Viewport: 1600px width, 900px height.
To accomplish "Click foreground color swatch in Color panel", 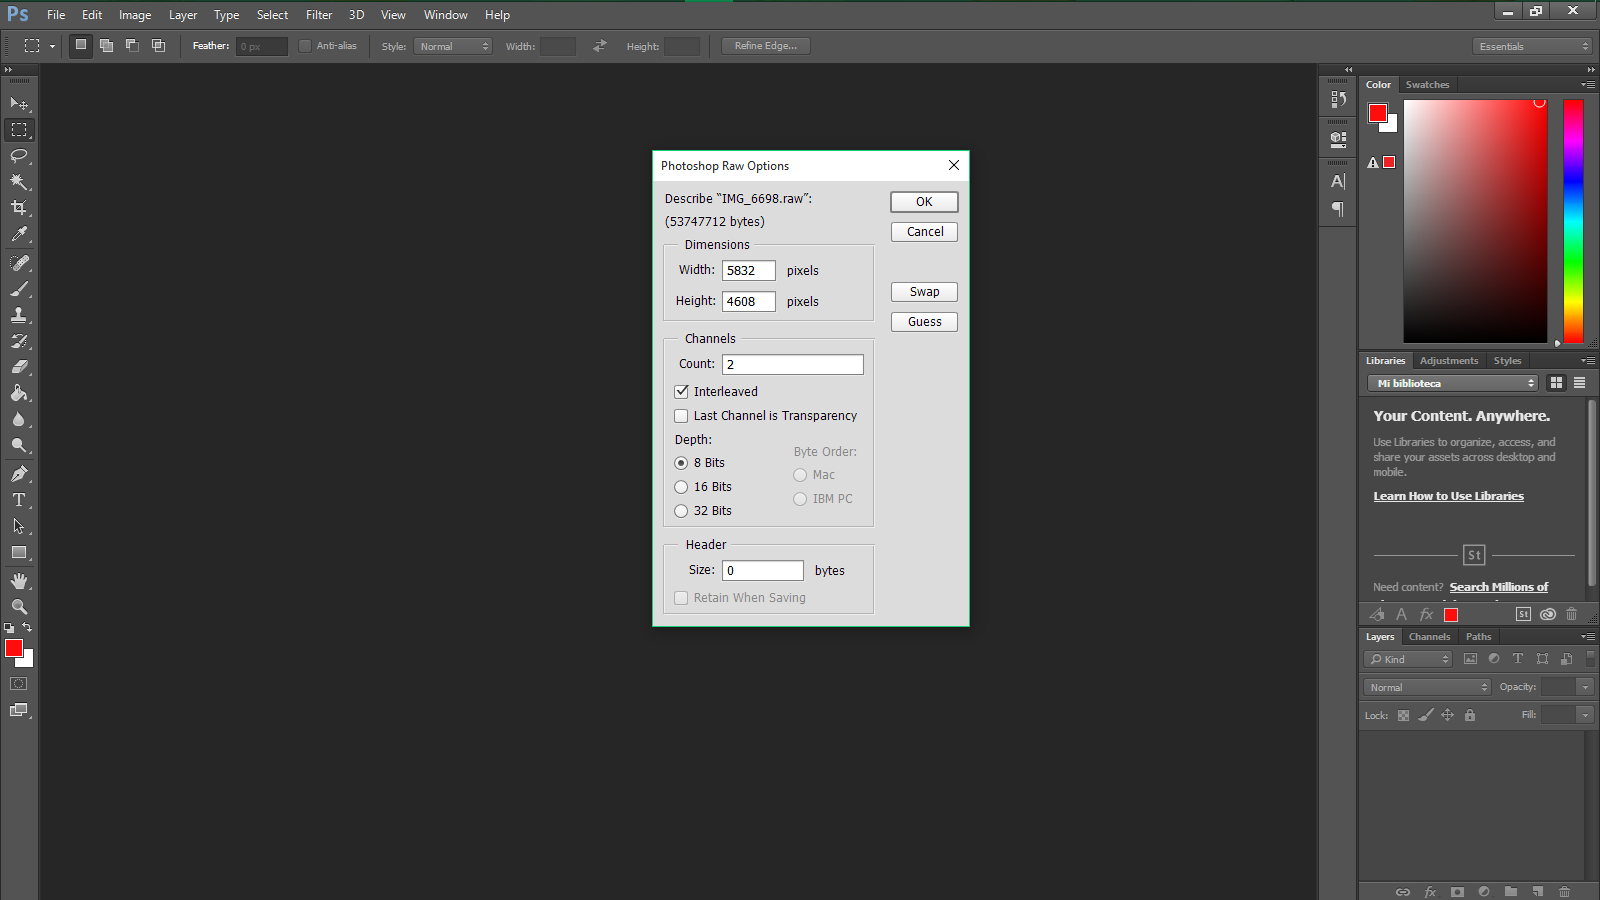I will coord(1378,113).
